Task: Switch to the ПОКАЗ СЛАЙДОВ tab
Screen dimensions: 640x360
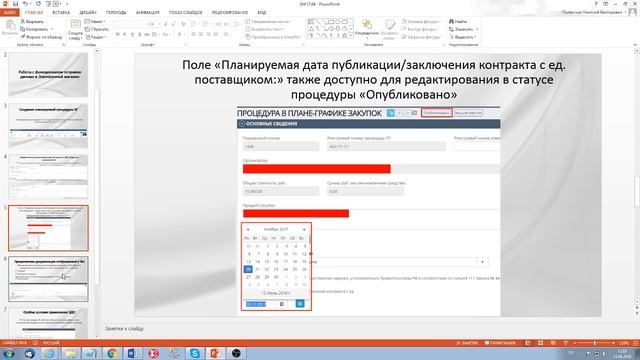Action: [186, 12]
